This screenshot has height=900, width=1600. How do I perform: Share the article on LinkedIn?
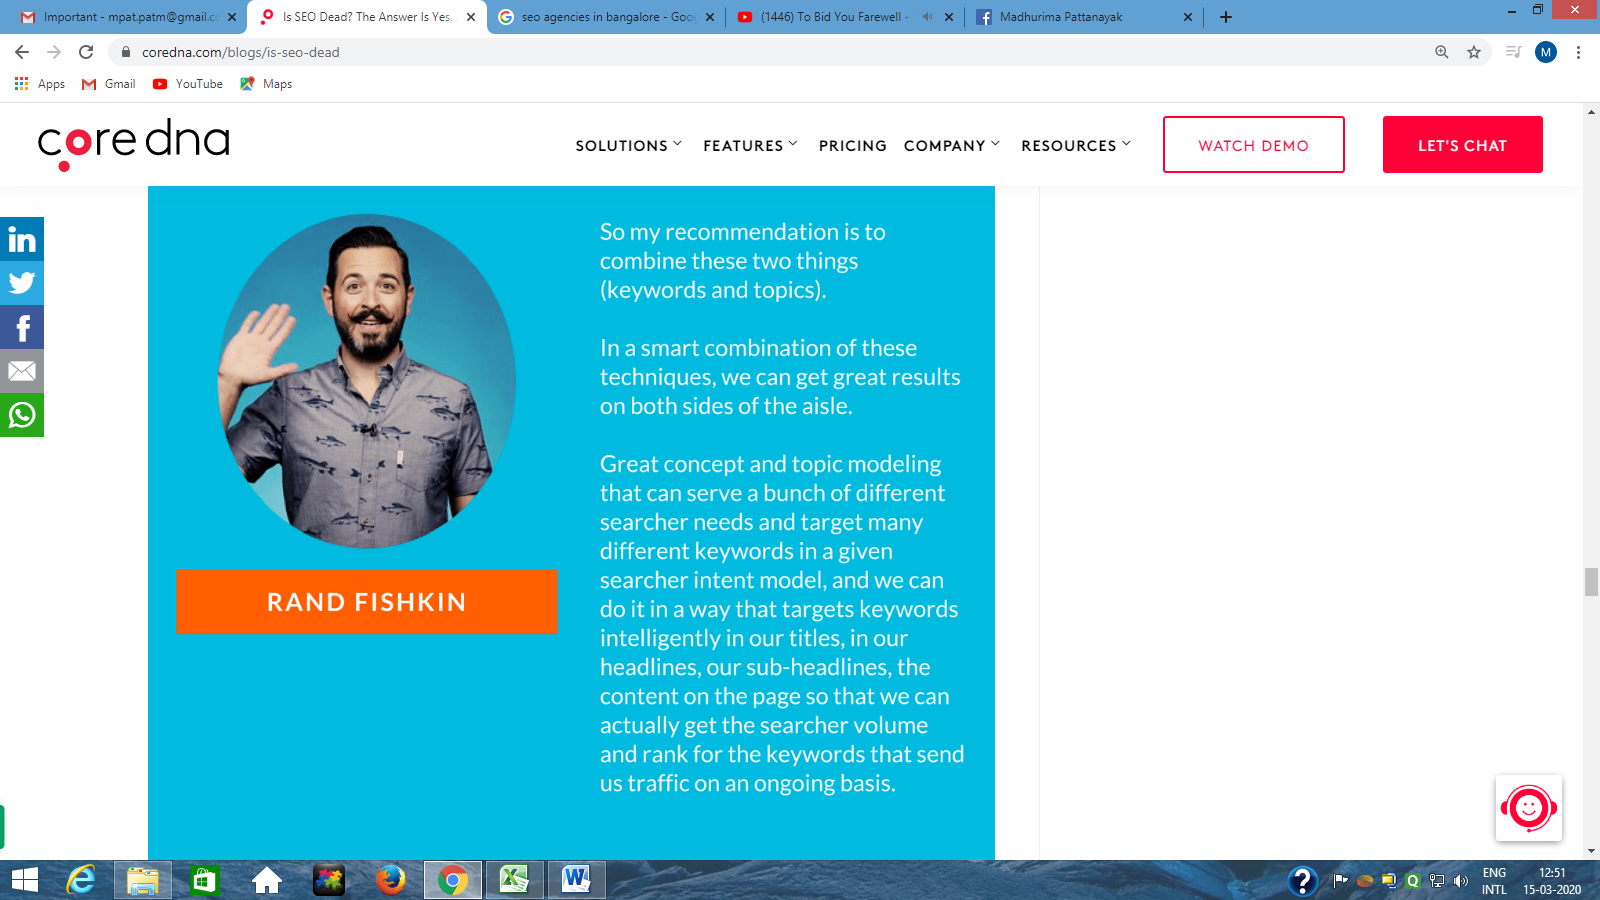click(22, 239)
